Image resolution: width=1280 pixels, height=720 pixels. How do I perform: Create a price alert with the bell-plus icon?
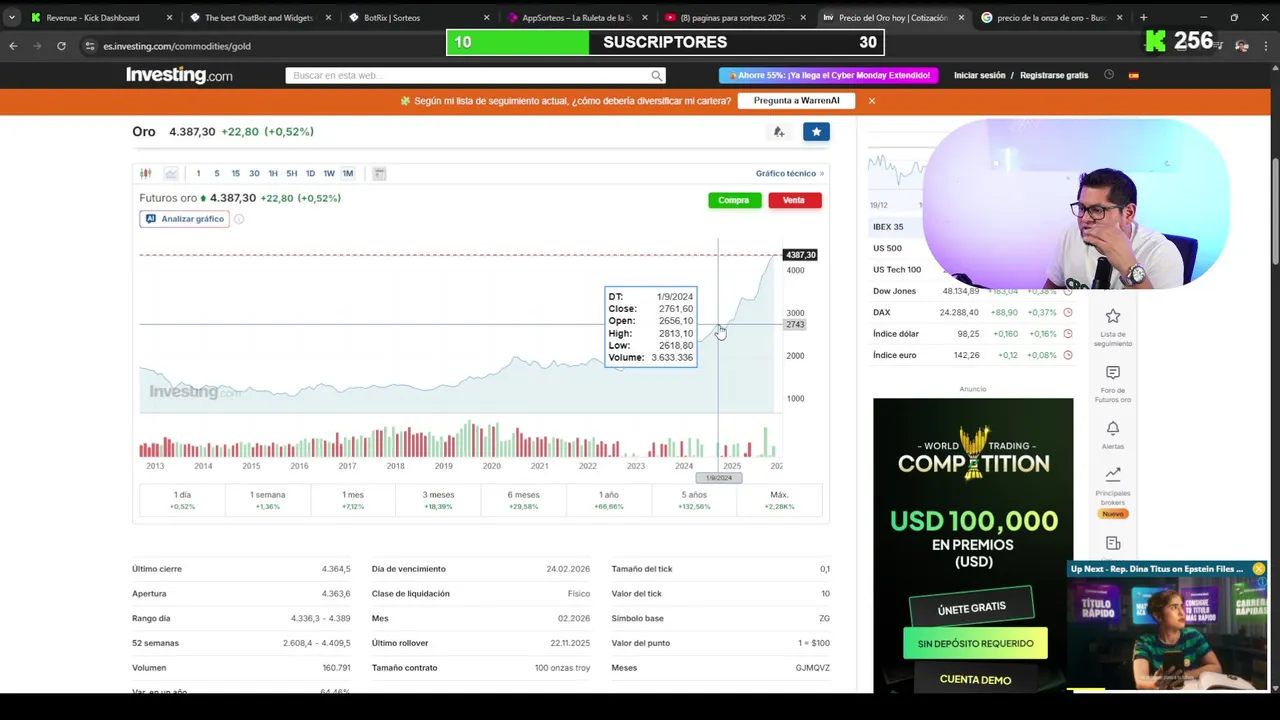click(x=779, y=131)
